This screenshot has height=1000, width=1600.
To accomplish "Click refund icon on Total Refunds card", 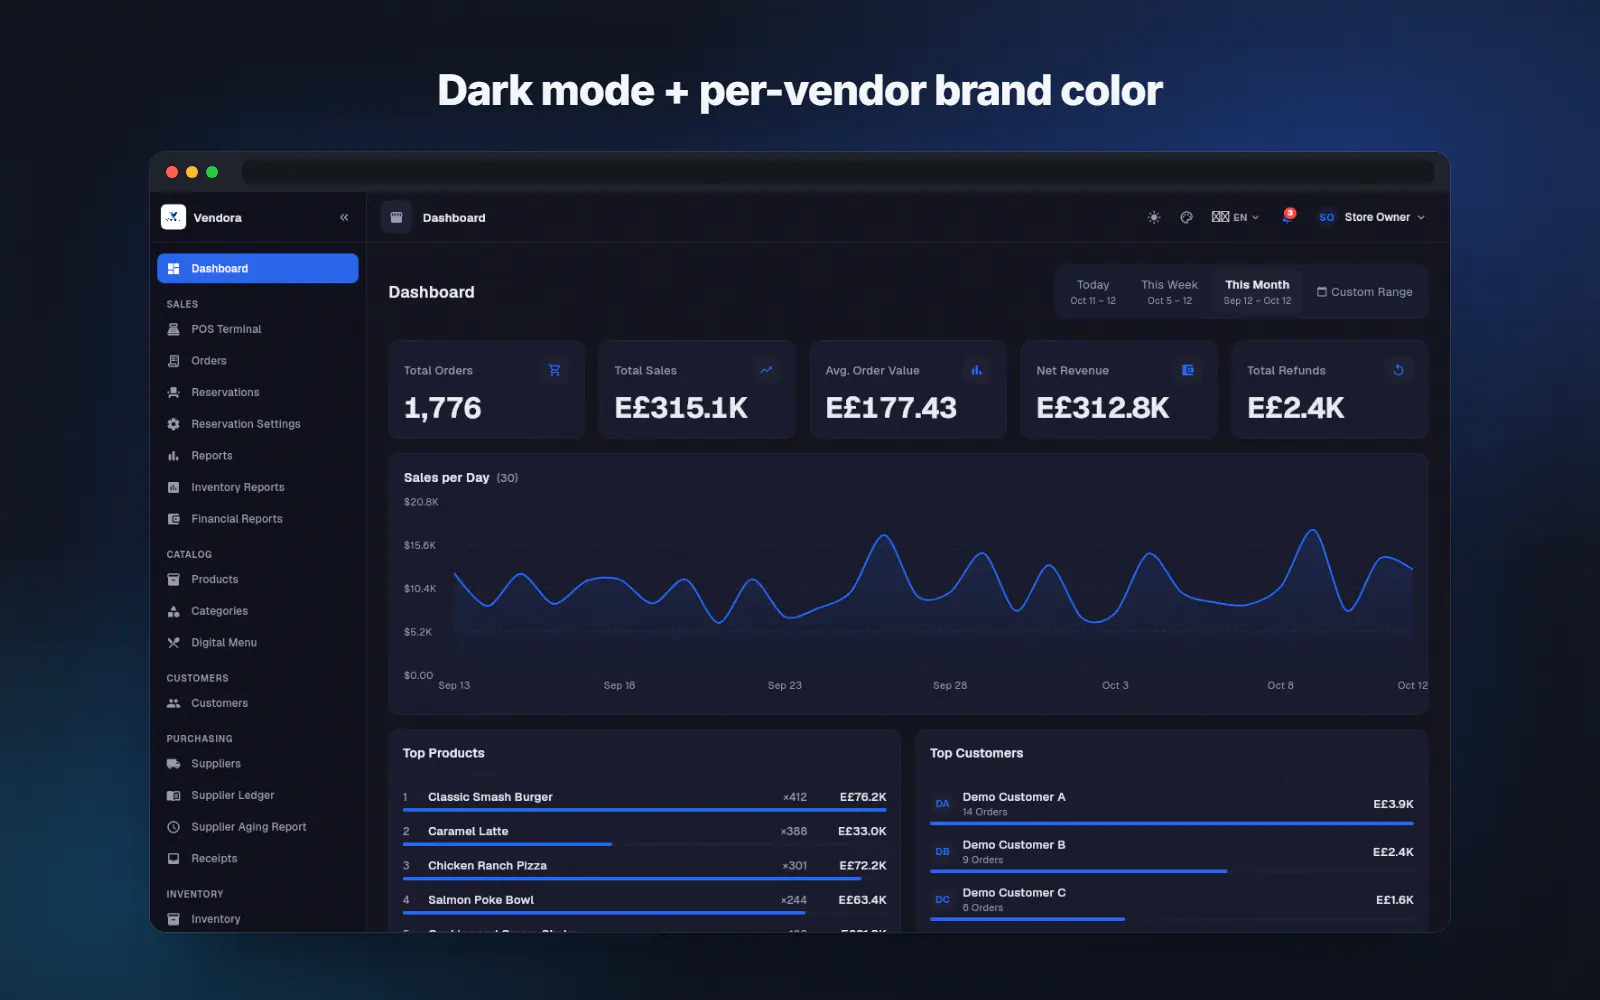I will click(1398, 370).
